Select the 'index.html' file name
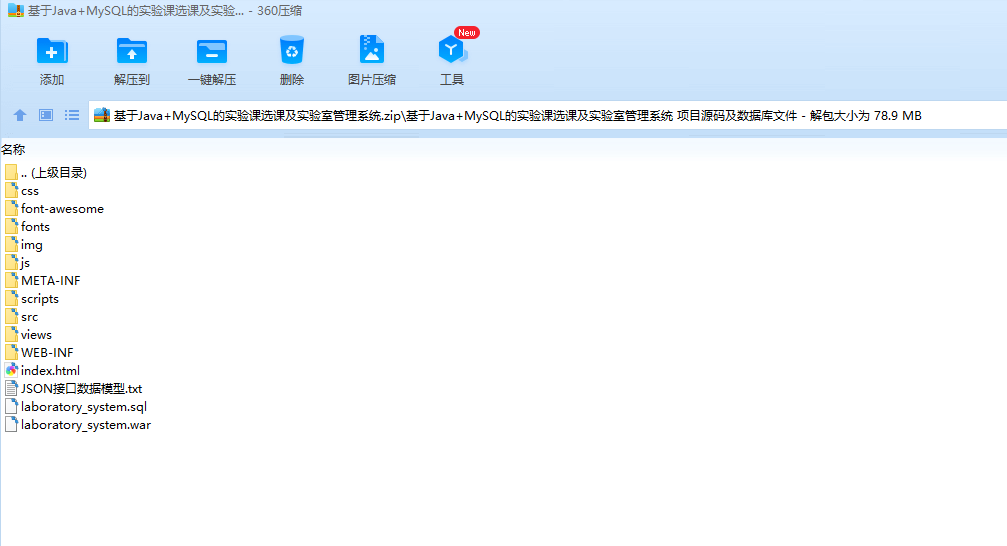 tap(50, 371)
